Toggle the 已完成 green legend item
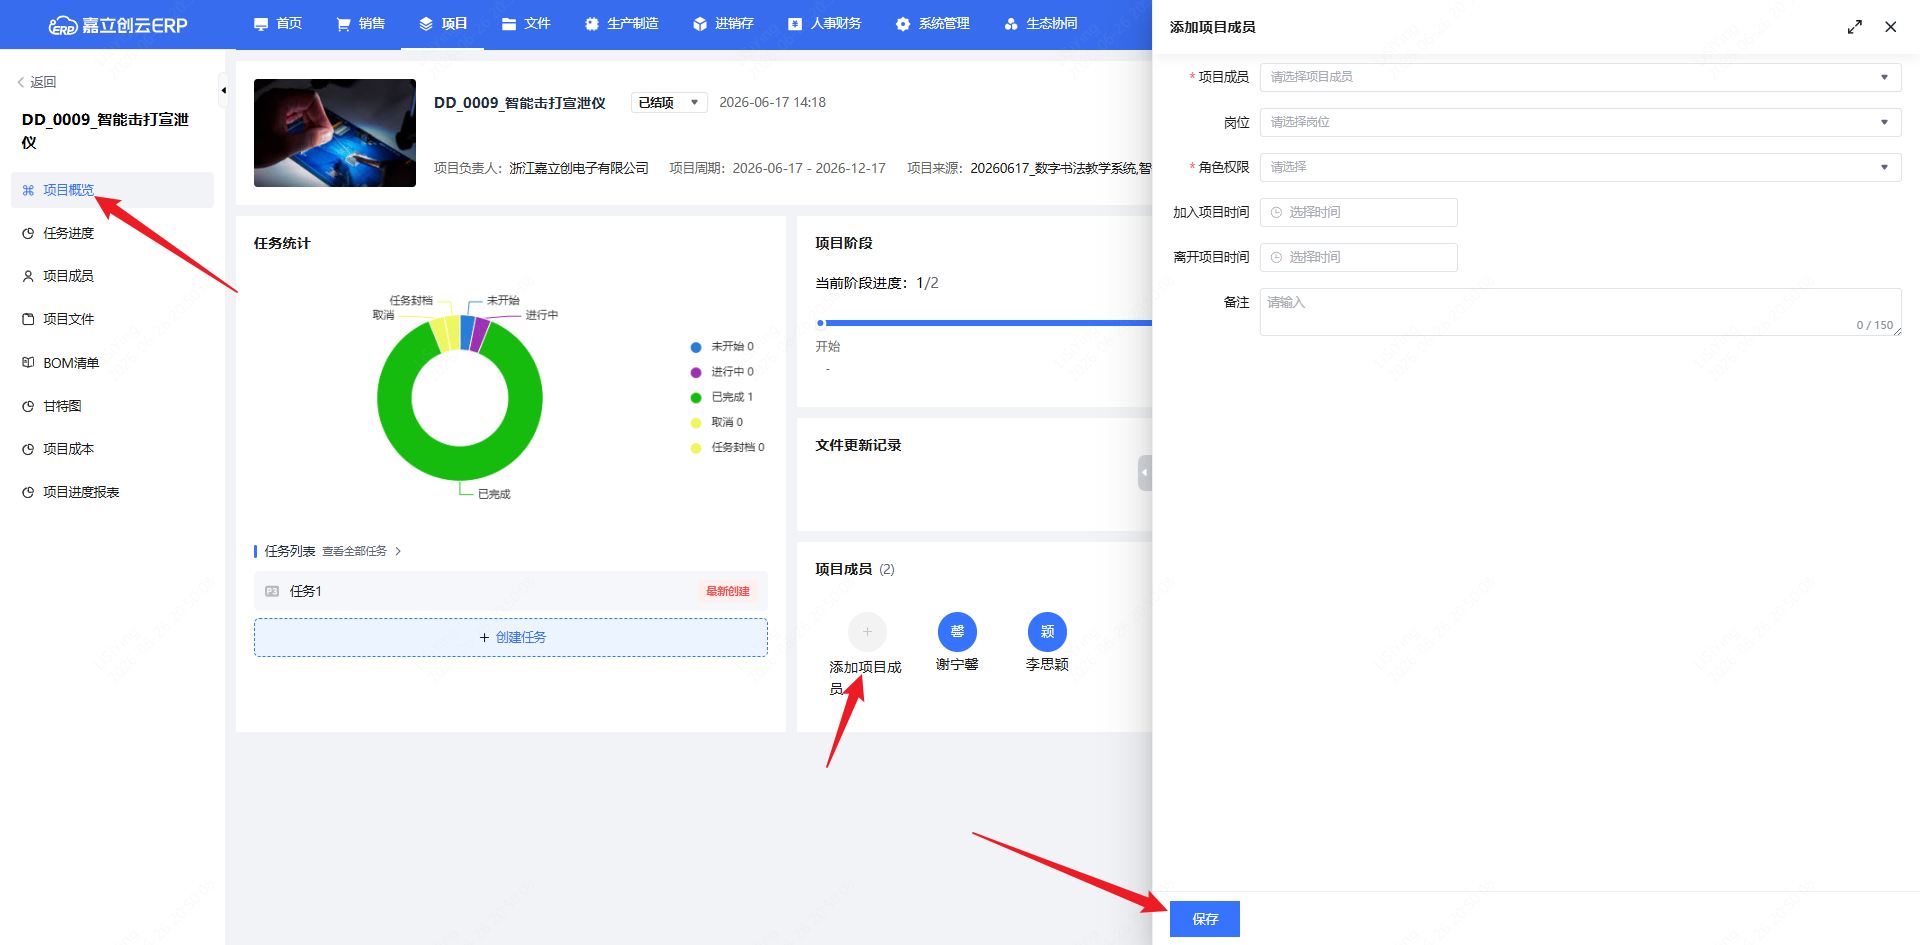1920x945 pixels. tap(722, 397)
